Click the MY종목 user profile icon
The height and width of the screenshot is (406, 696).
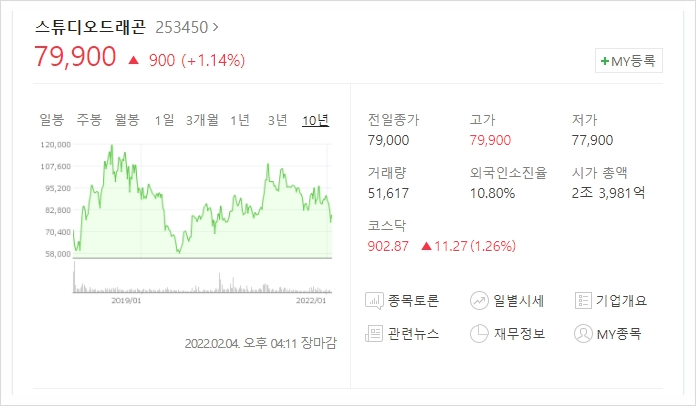[583, 334]
